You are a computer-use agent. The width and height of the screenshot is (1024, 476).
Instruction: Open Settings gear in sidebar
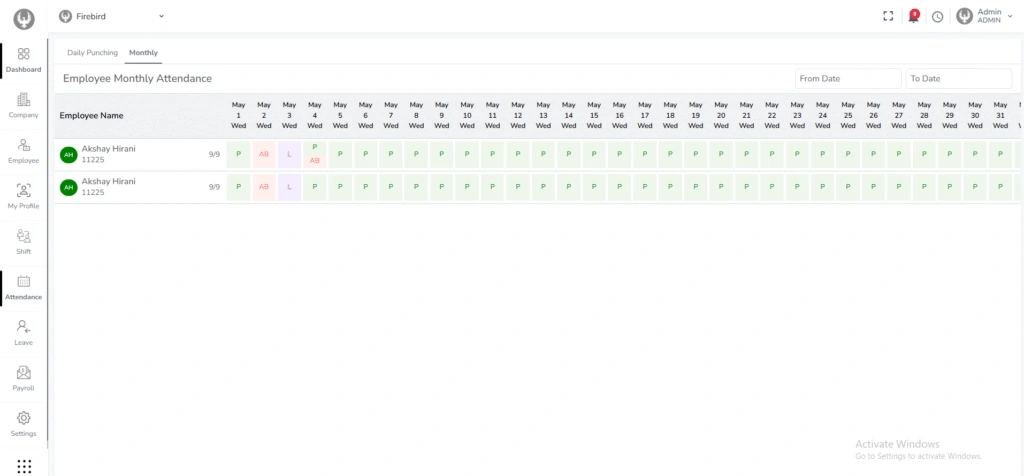coord(24,423)
